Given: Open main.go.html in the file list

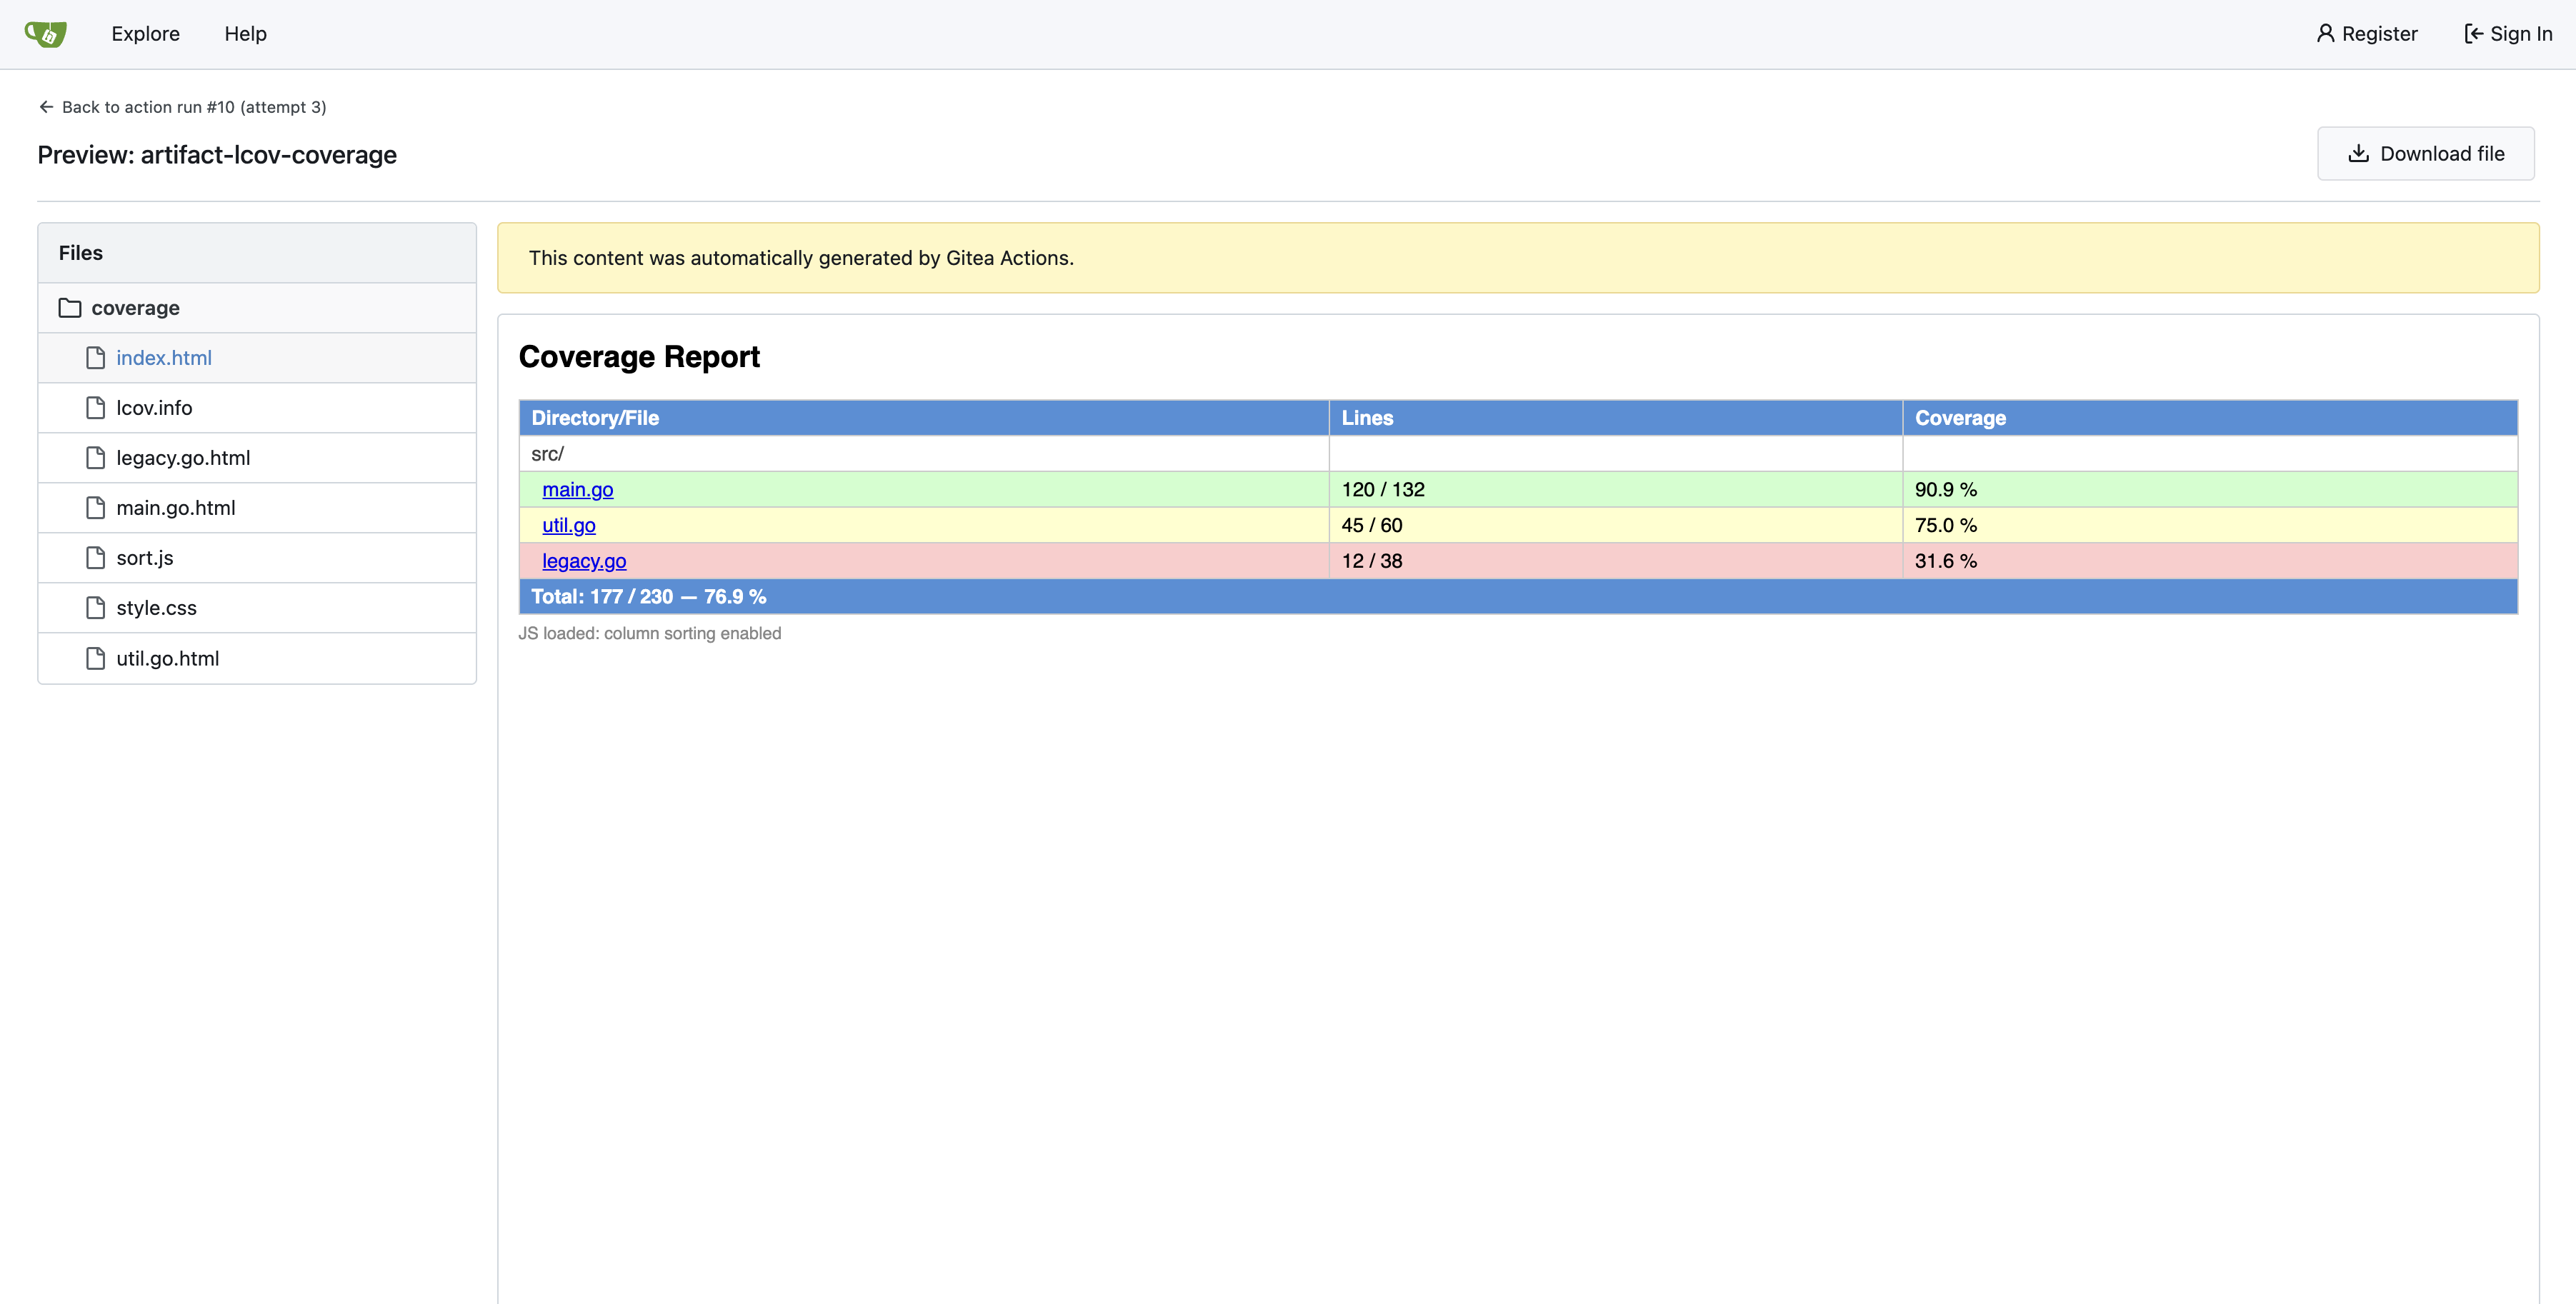Looking at the screenshot, I should tap(257, 508).
